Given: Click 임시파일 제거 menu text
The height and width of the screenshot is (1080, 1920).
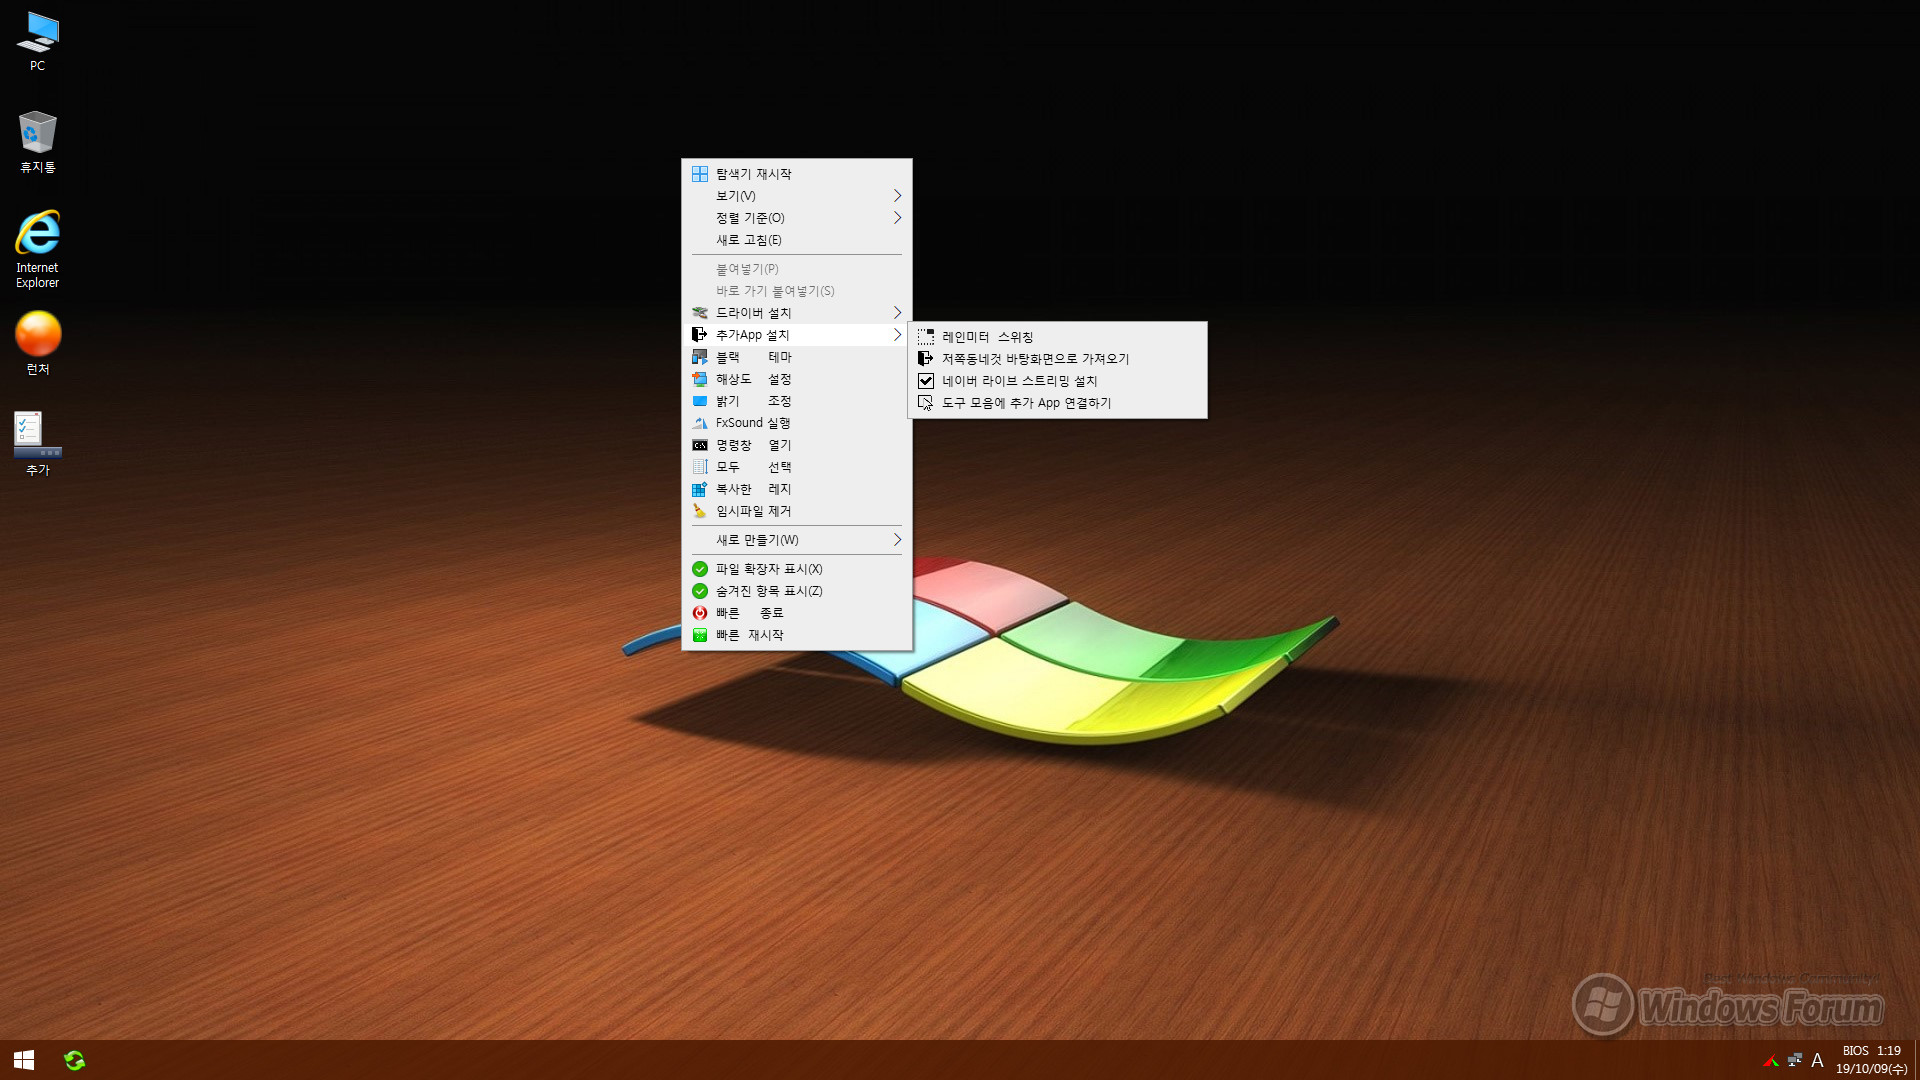Looking at the screenshot, I should coord(753,511).
